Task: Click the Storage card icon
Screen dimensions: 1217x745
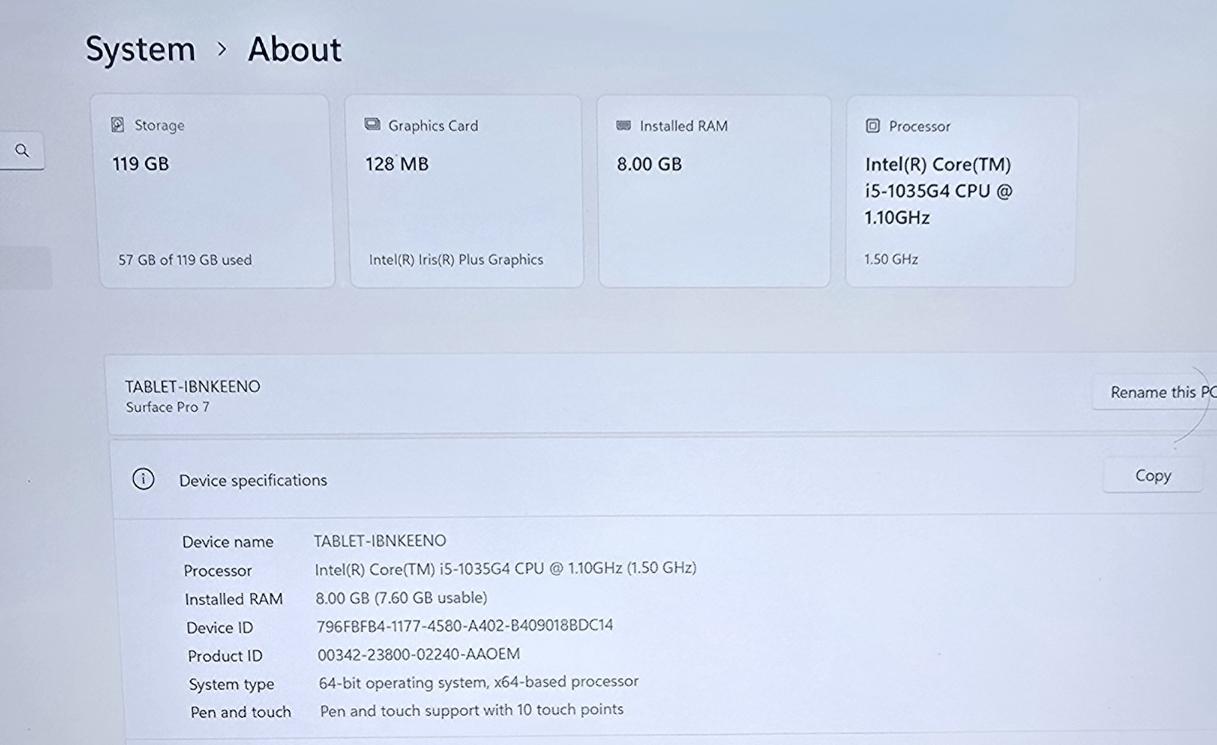Action: point(117,125)
